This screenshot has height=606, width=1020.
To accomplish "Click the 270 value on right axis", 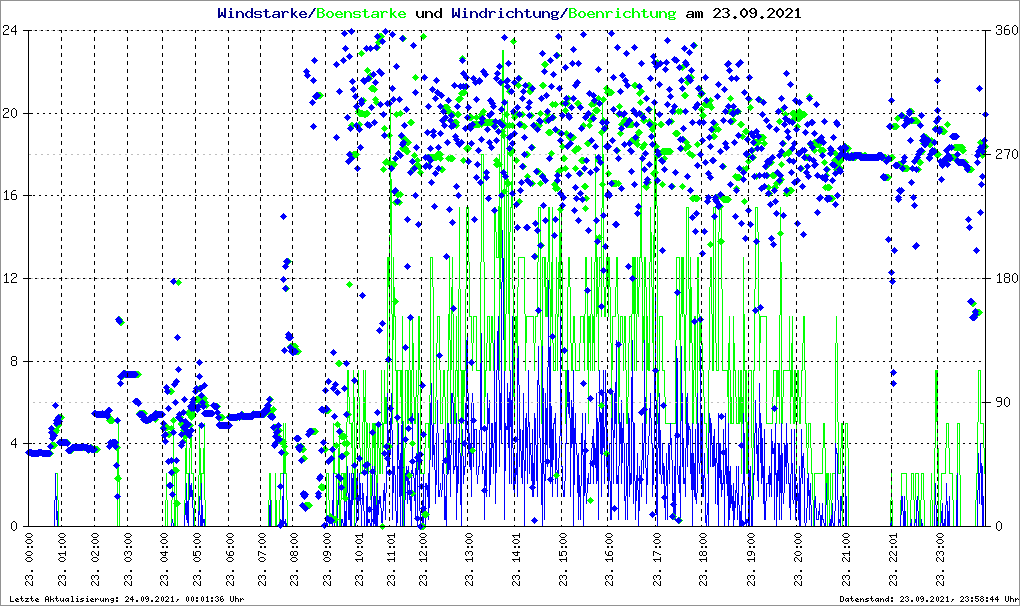I will pyautogui.click(x=1005, y=154).
